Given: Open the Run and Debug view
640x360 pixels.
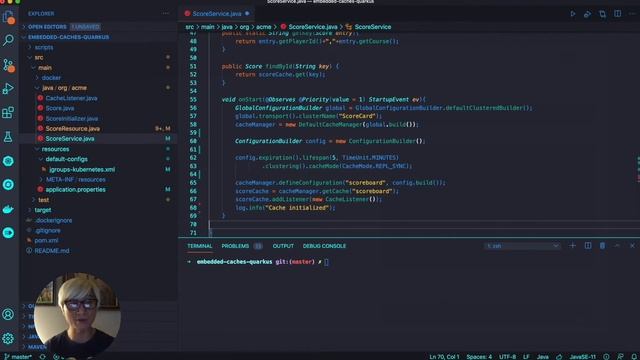Looking at the screenshot, I should [8, 89].
